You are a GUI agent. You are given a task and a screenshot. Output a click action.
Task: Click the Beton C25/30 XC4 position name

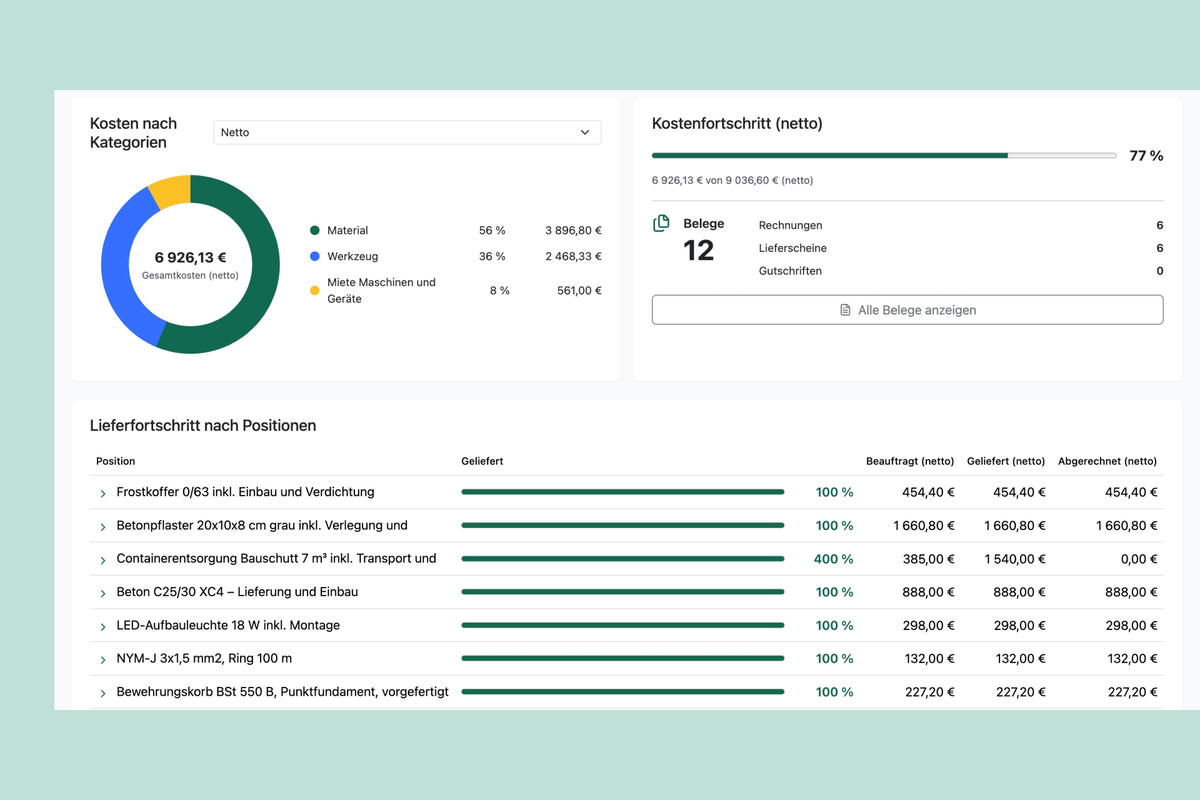coord(237,592)
